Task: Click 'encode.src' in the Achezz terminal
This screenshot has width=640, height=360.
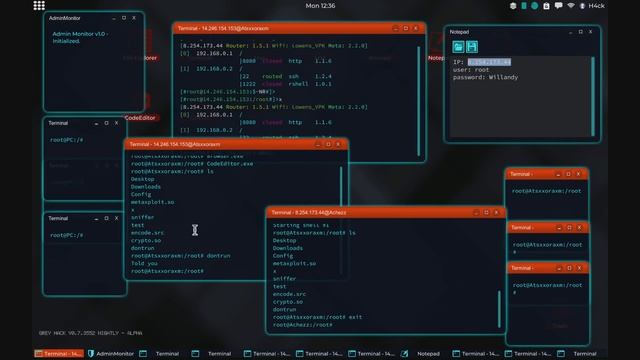Action: tap(289, 294)
